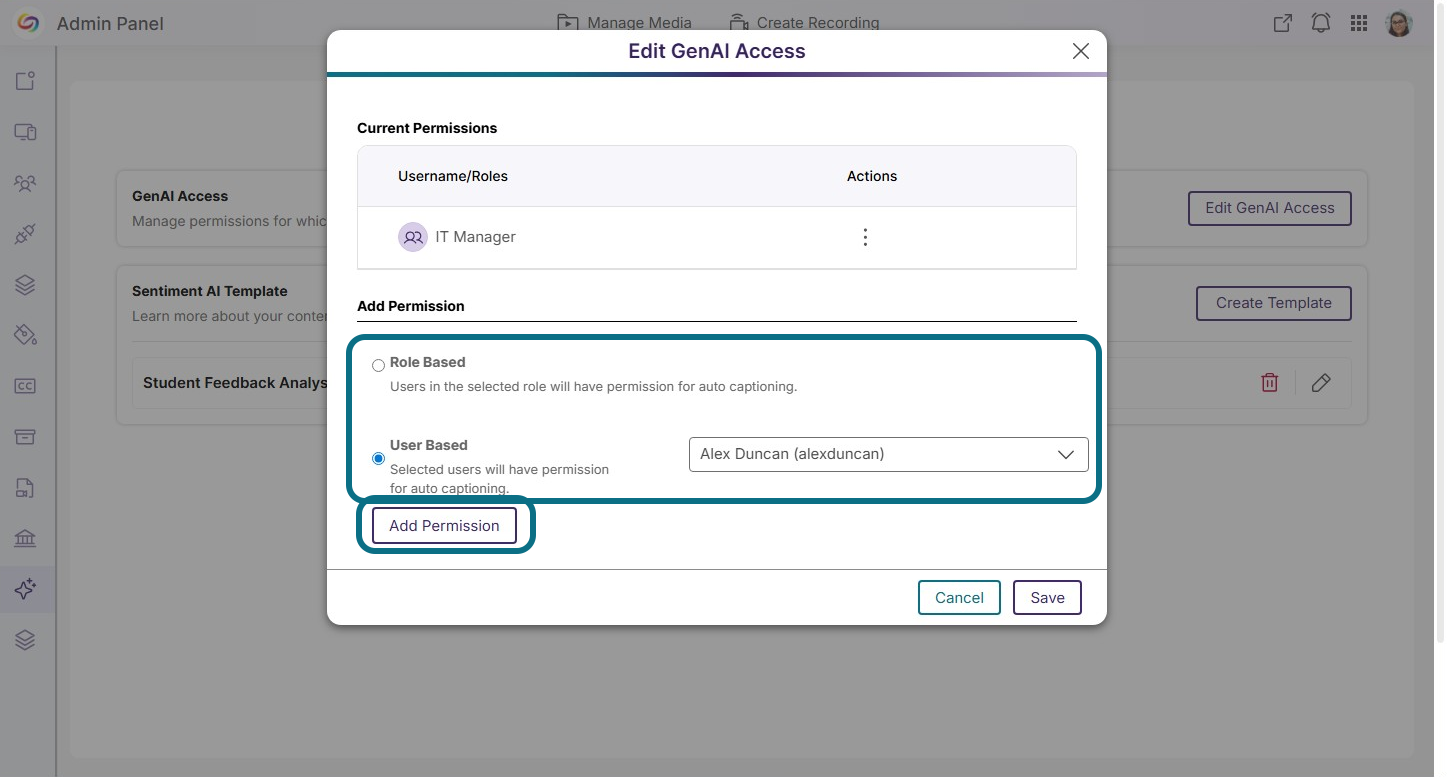The image size is (1447, 777).
Task: Click the Username/Roles column header
Action: [x=453, y=176]
